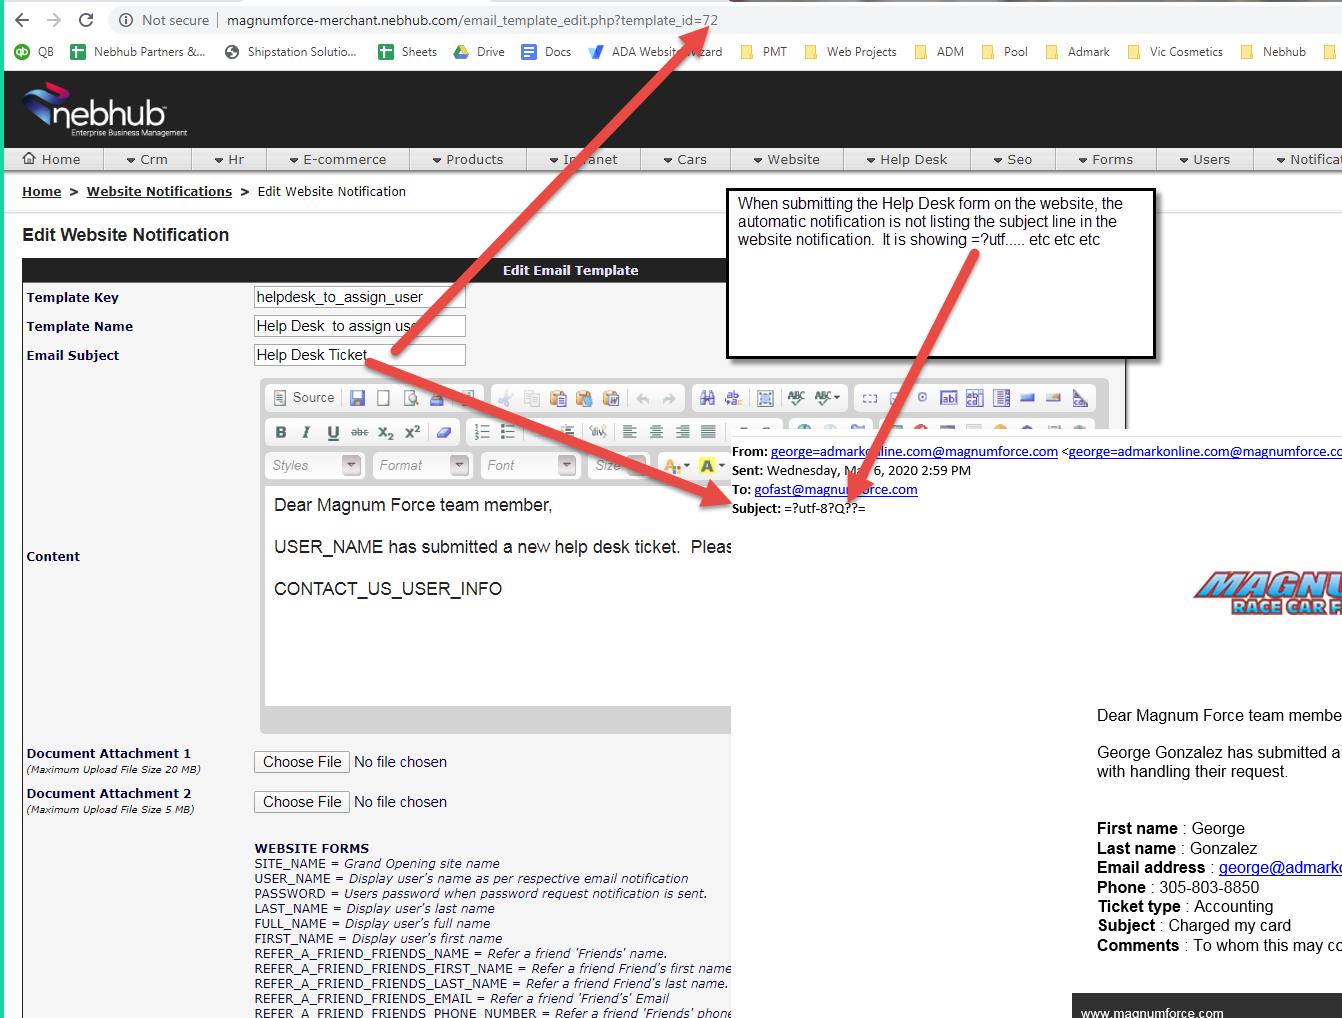1342x1018 pixels.
Task: Toggle Subscript formatting
Action: point(385,432)
